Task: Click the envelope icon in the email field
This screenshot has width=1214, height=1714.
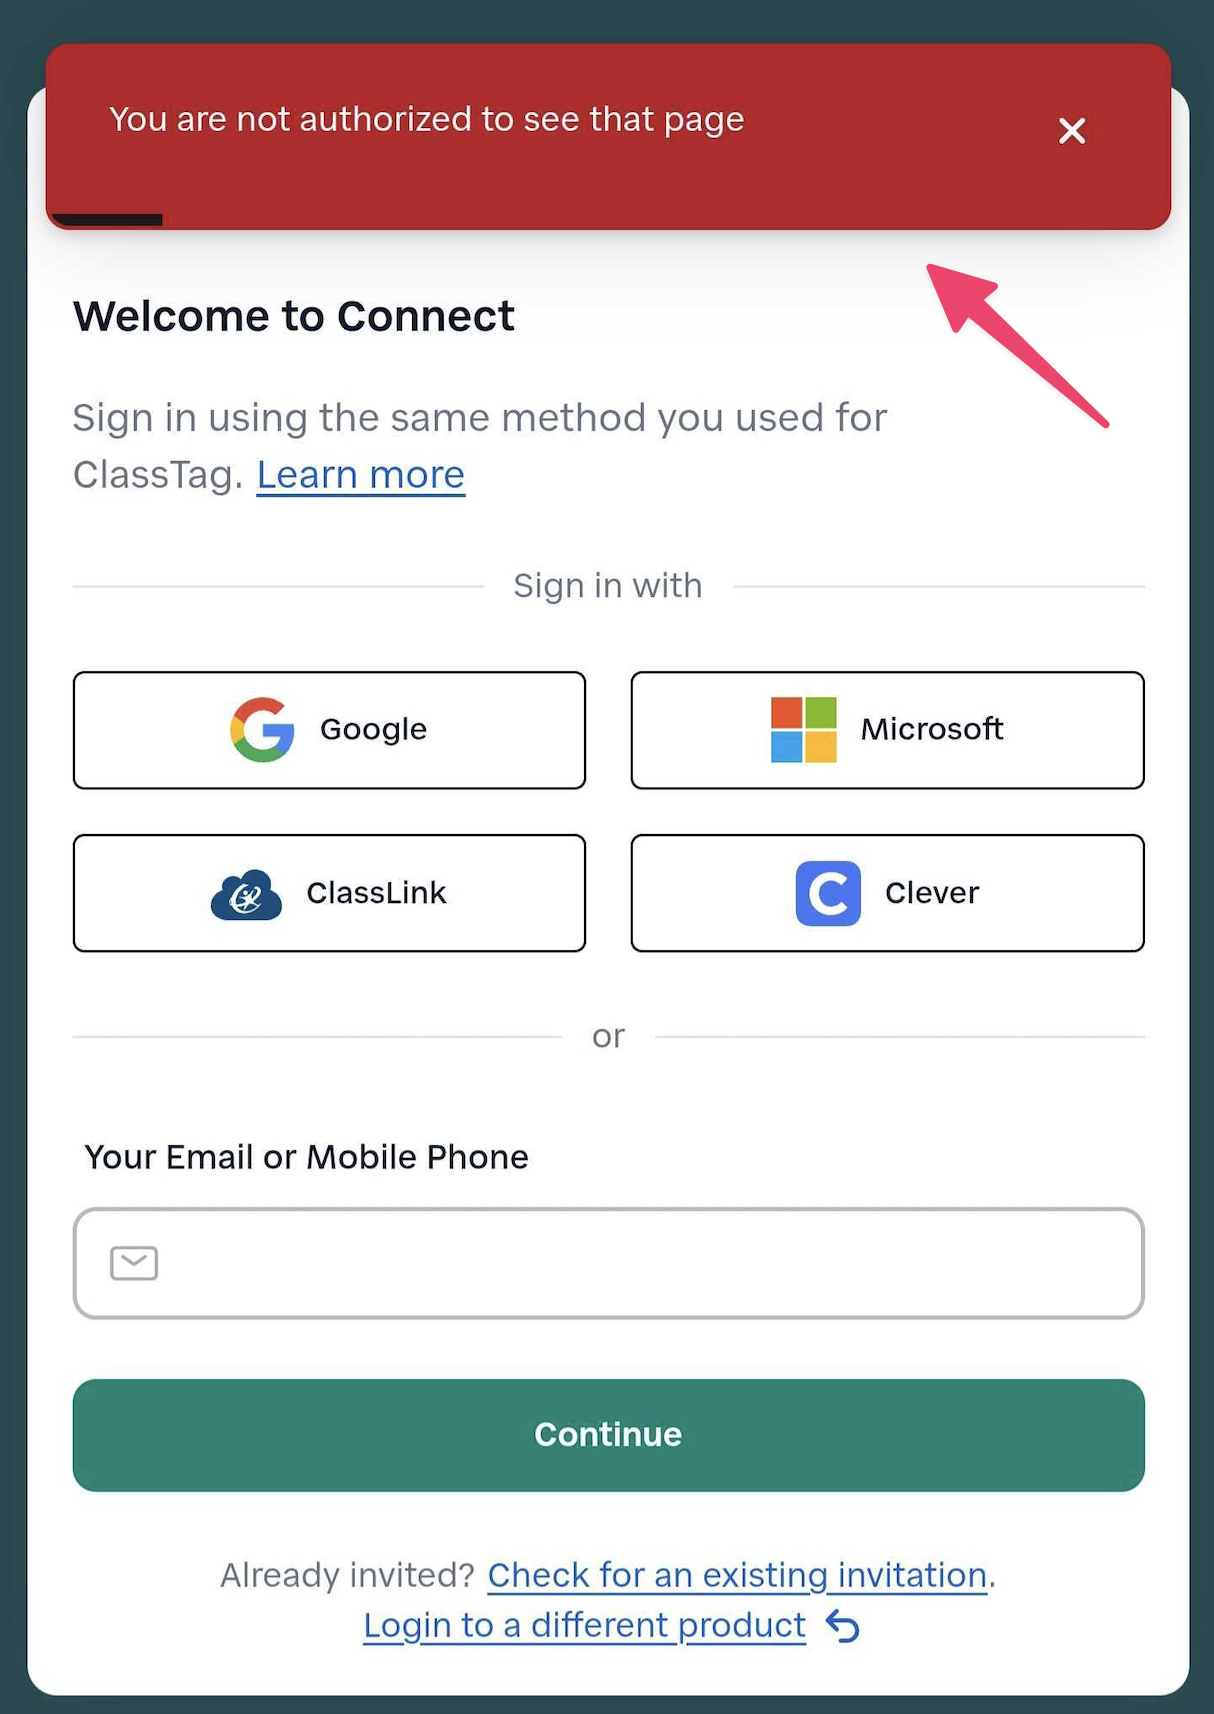Action: (134, 1263)
